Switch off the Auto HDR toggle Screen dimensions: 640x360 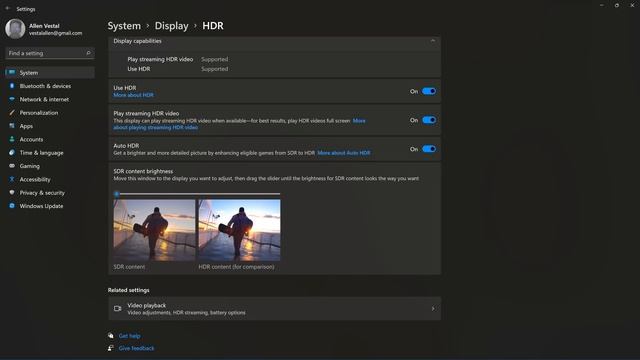429,149
